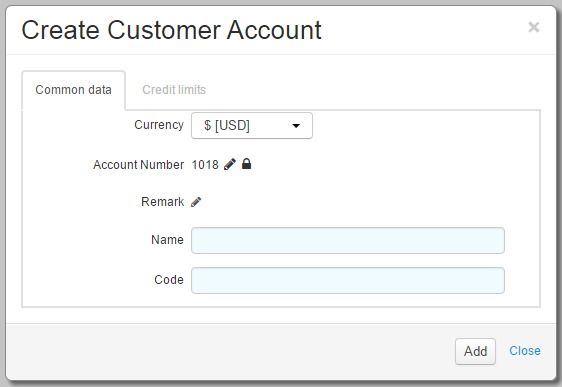Click the Code label
This screenshot has width=562, height=387.
[169, 280]
